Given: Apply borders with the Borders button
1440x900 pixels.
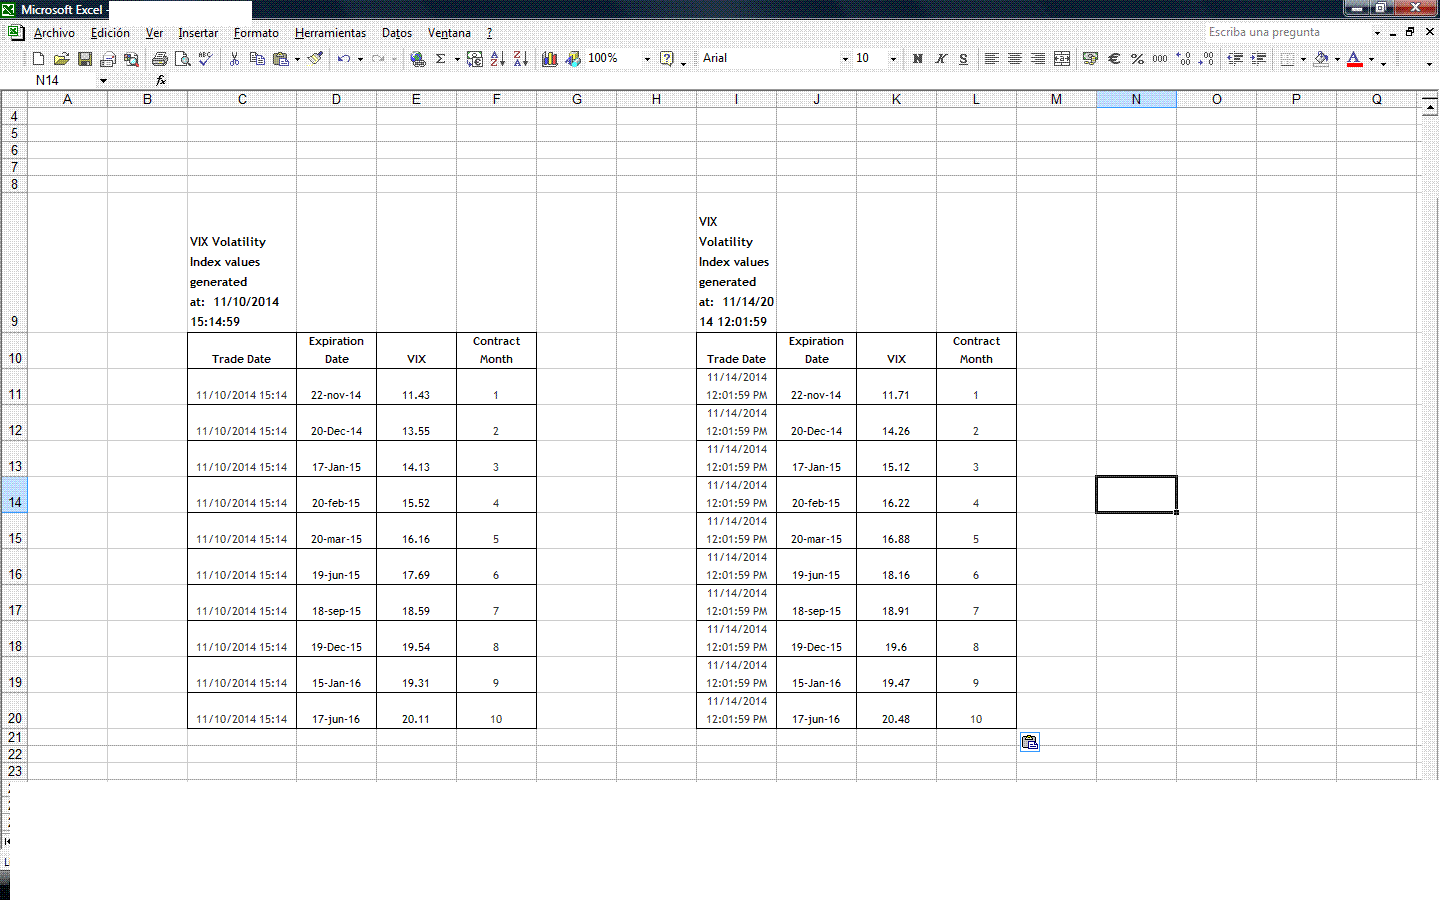Looking at the screenshot, I should point(1288,59).
